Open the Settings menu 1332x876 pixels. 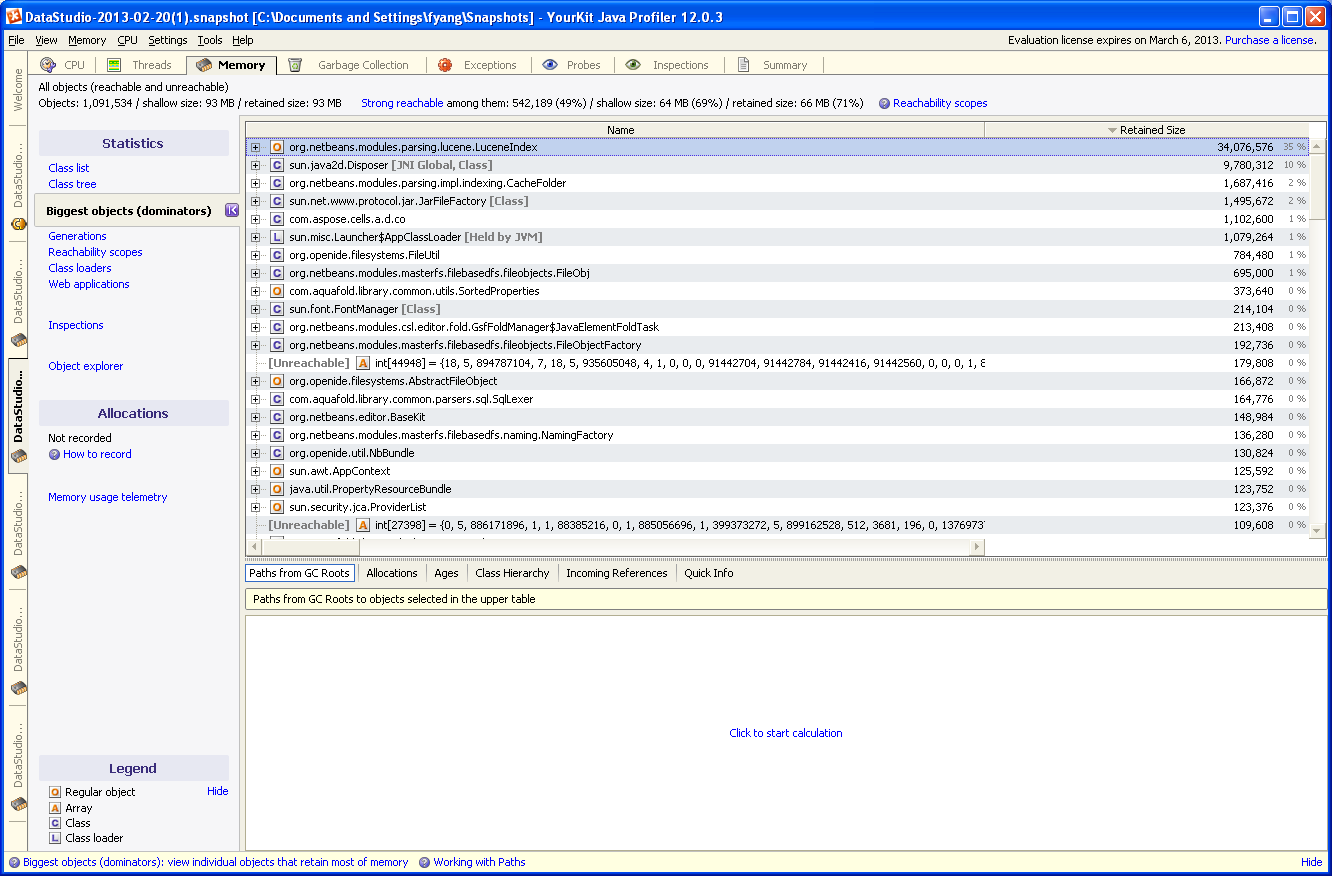point(167,40)
